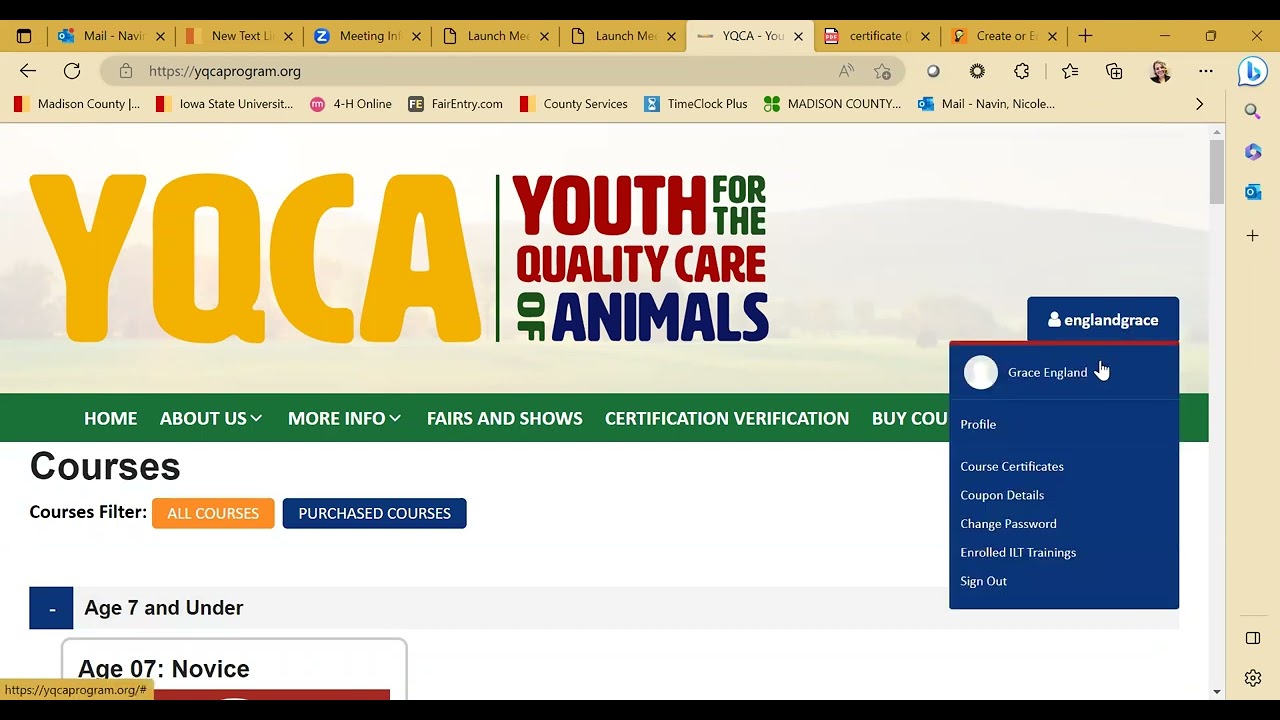Viewport: 1280px width, 720px height.
Task: Switch to Mail - Navin tab
Action: pyautogui.click(x=111, y=36)
